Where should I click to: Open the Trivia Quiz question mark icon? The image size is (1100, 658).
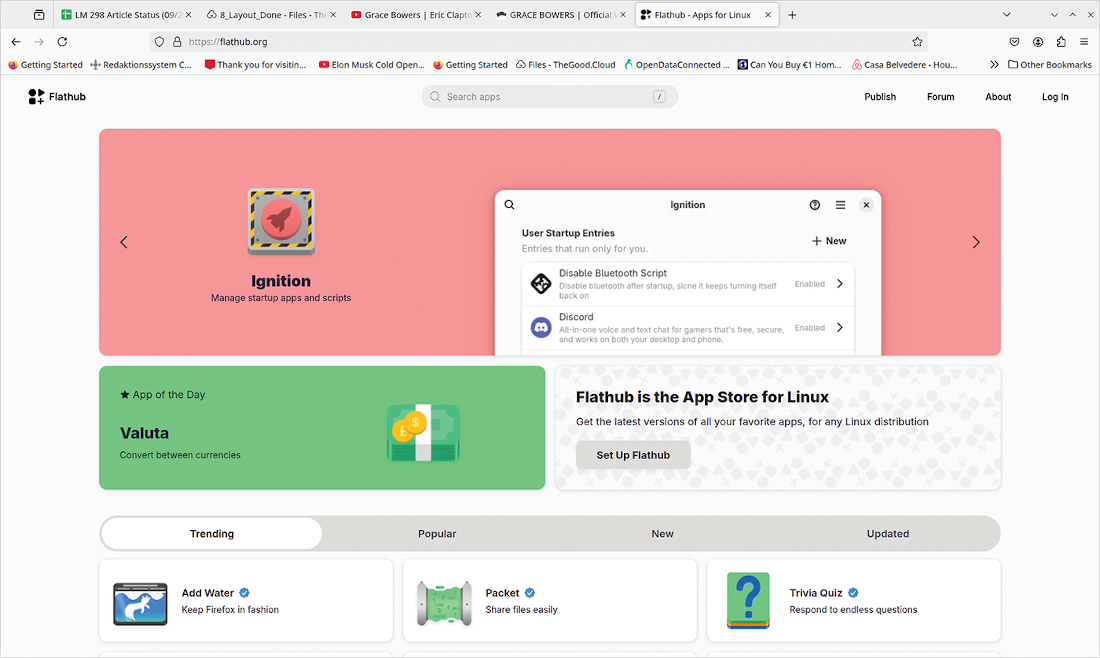click(x=748, y=601)
